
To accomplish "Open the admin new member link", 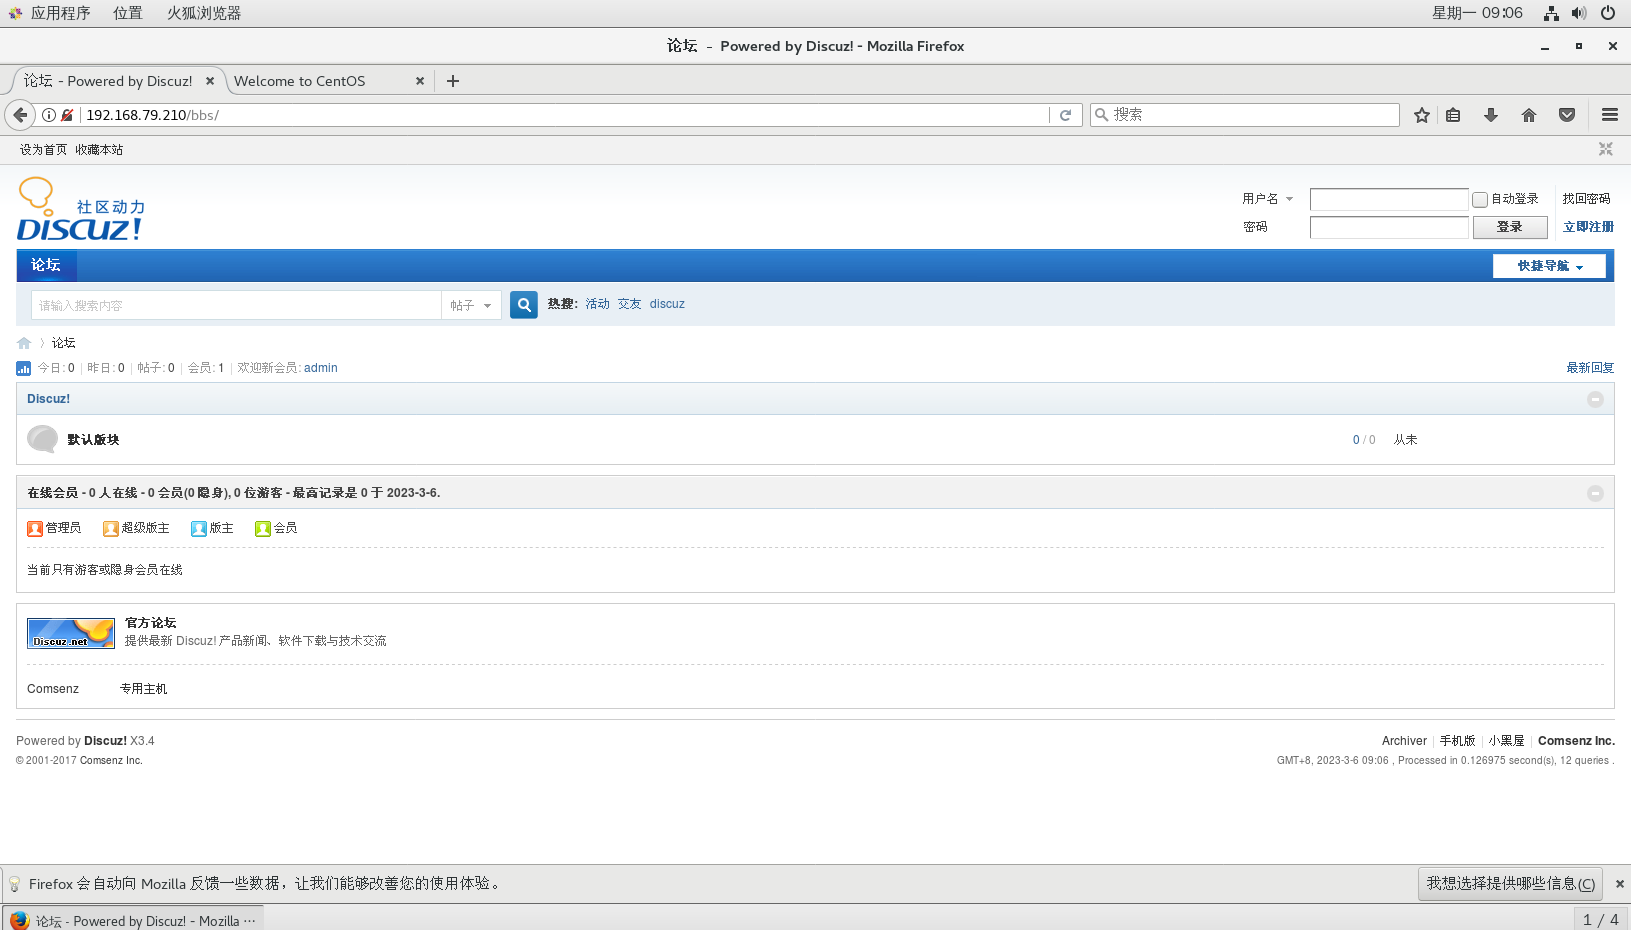I will (321, 368).
